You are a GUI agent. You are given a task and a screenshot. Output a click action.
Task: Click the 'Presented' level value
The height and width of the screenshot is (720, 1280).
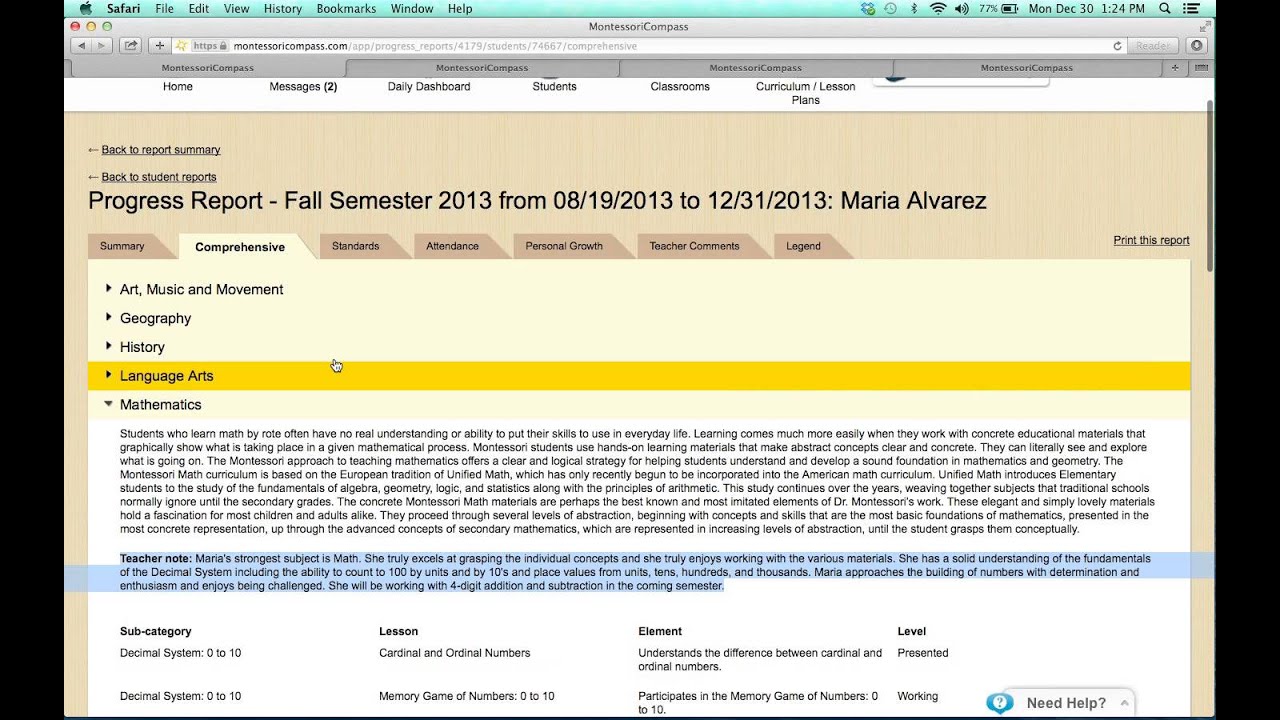point(922,653)
